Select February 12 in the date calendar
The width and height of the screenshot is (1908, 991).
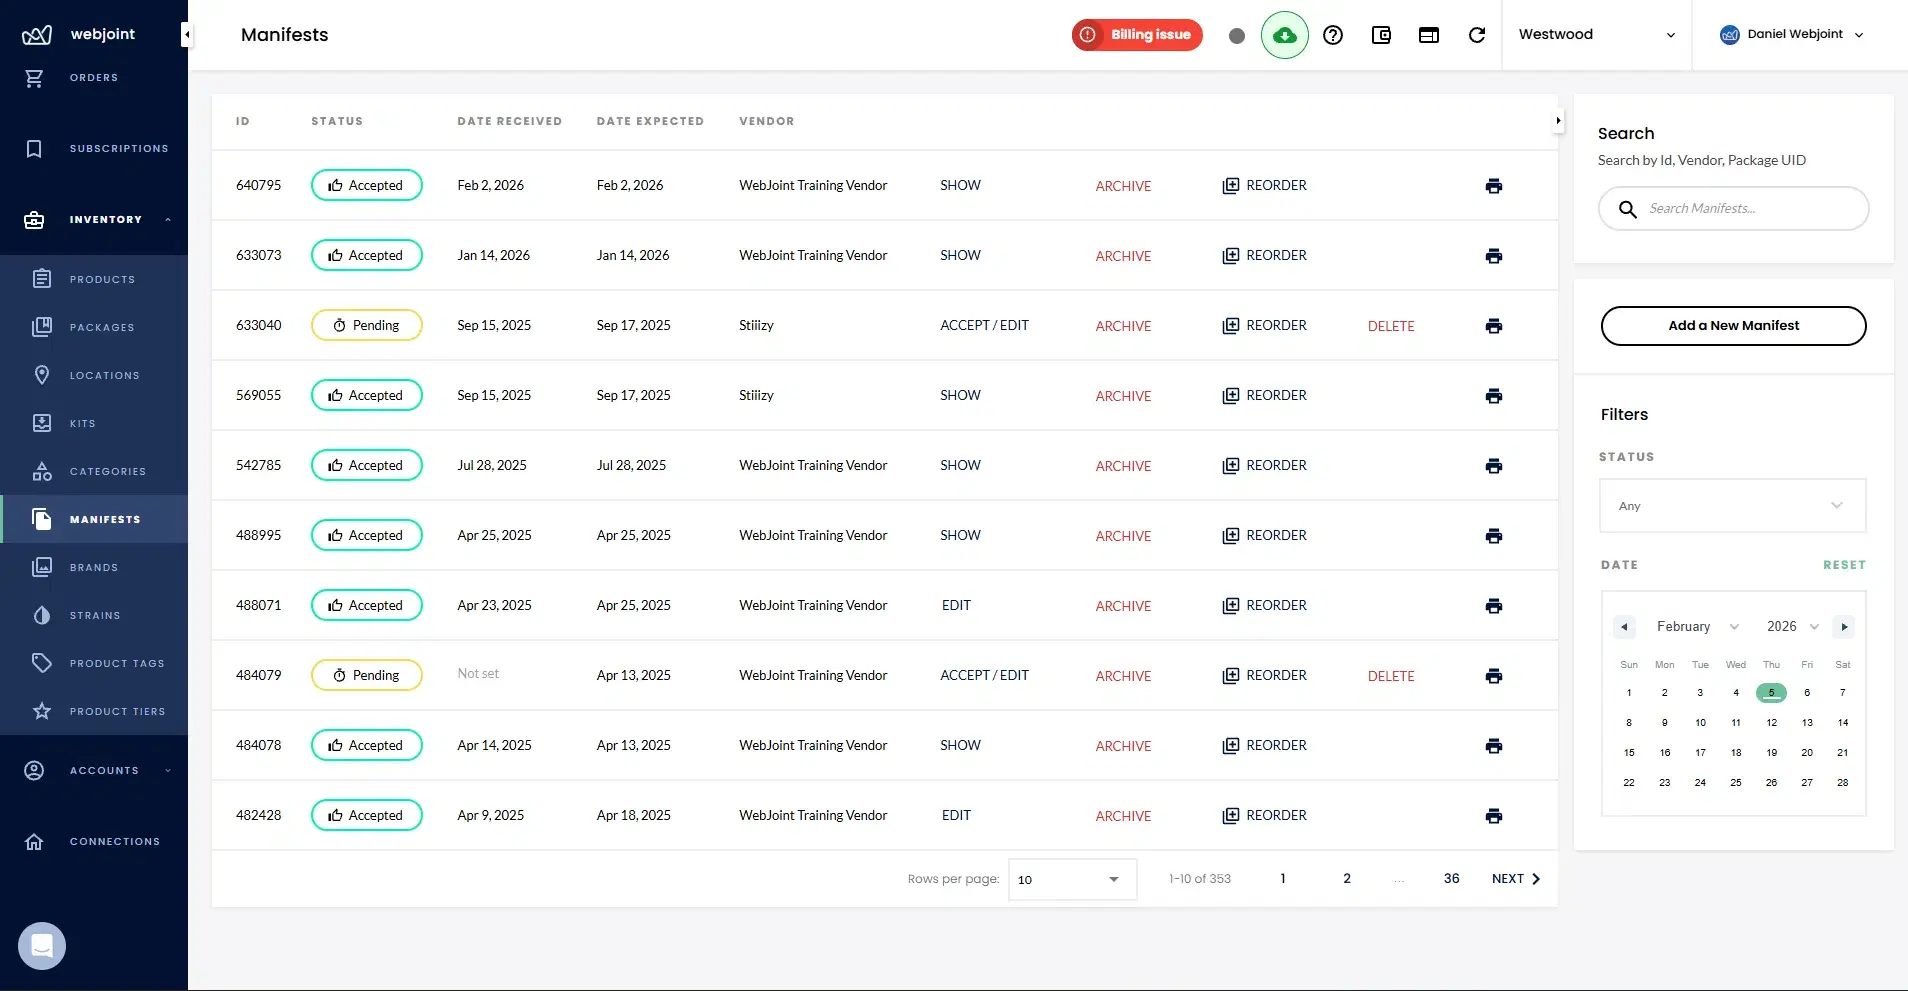1770,722
